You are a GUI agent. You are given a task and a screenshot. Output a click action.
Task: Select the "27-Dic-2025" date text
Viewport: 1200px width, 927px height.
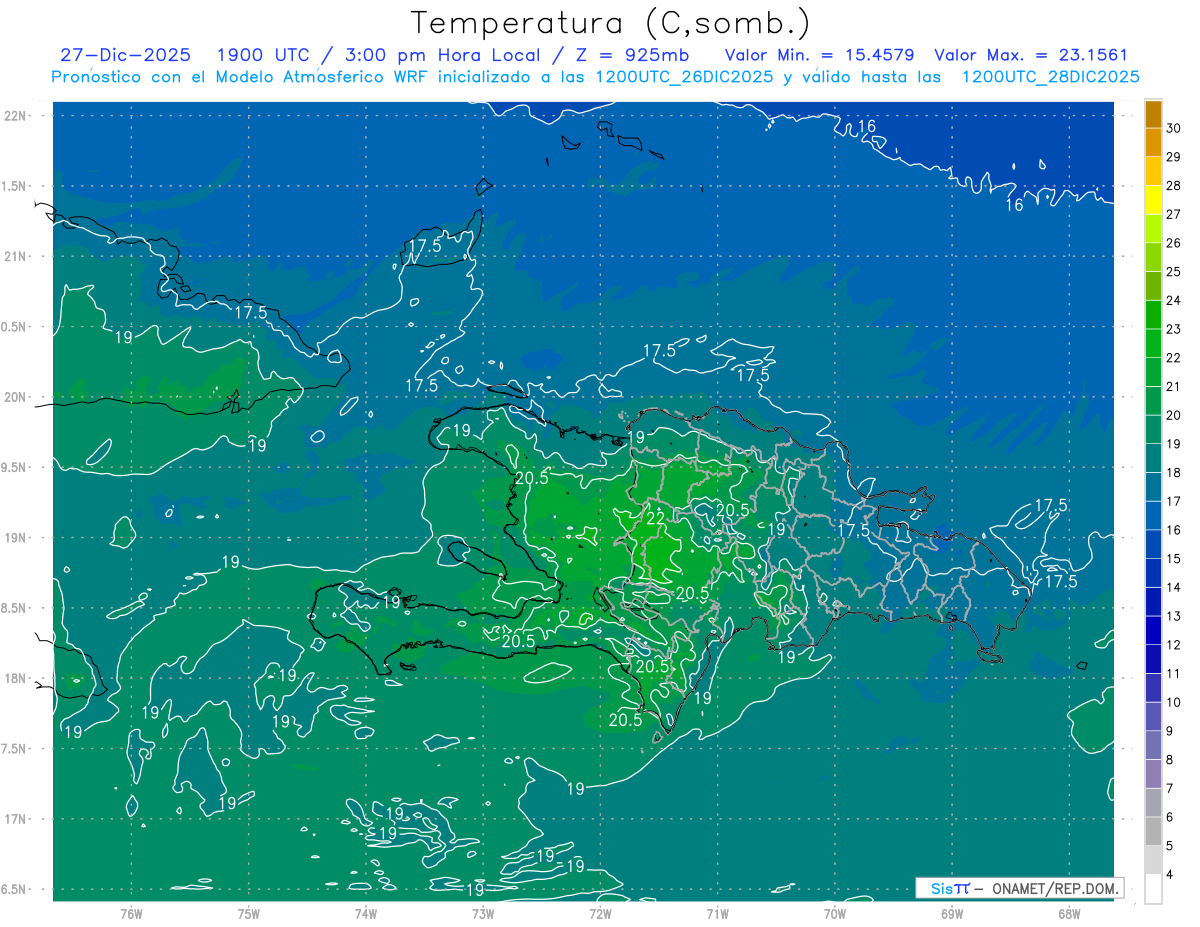click(x=125, y=56)
